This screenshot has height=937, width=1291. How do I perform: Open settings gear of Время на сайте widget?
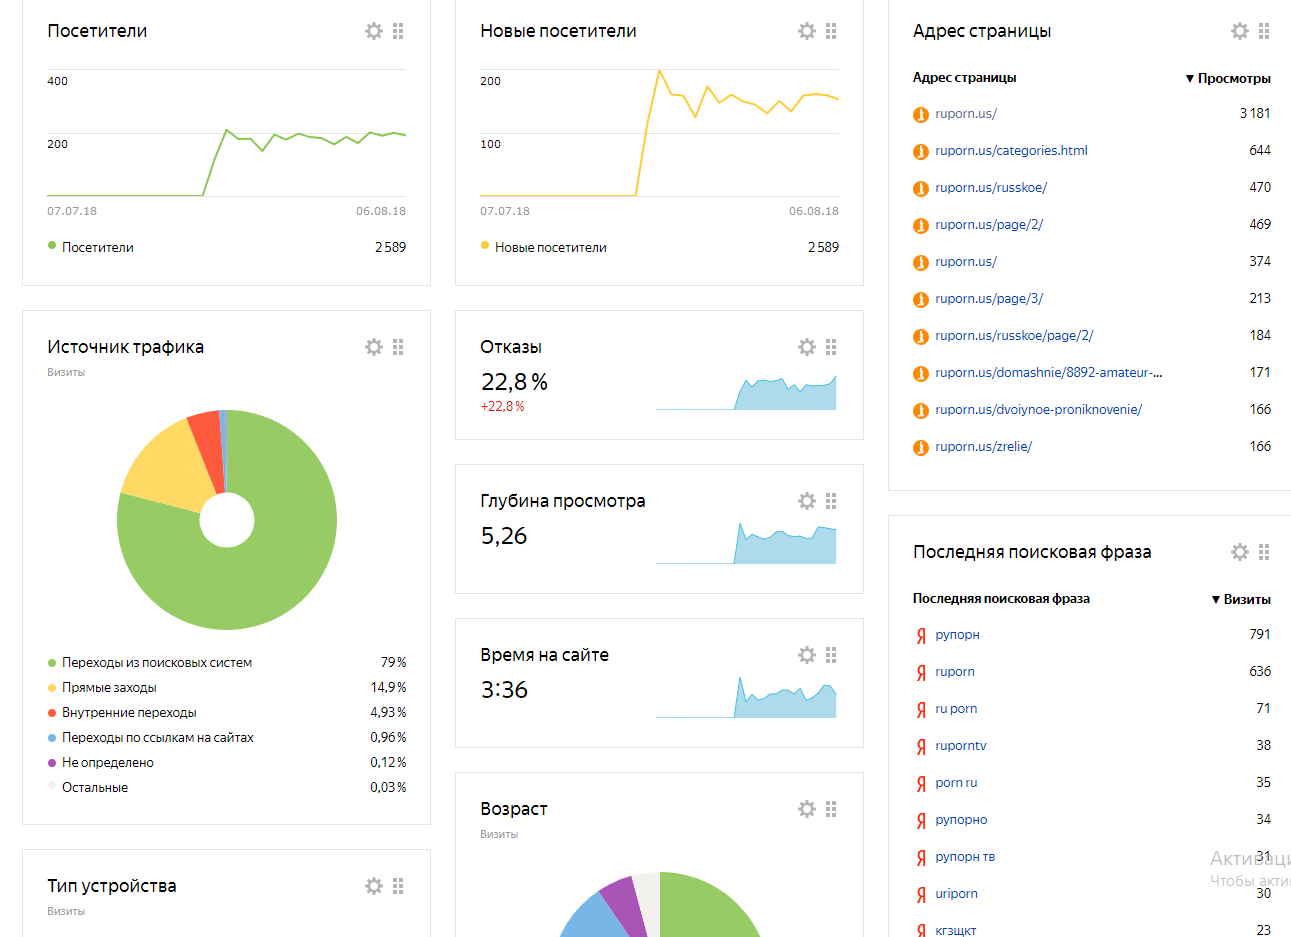[x=807, y=655]
